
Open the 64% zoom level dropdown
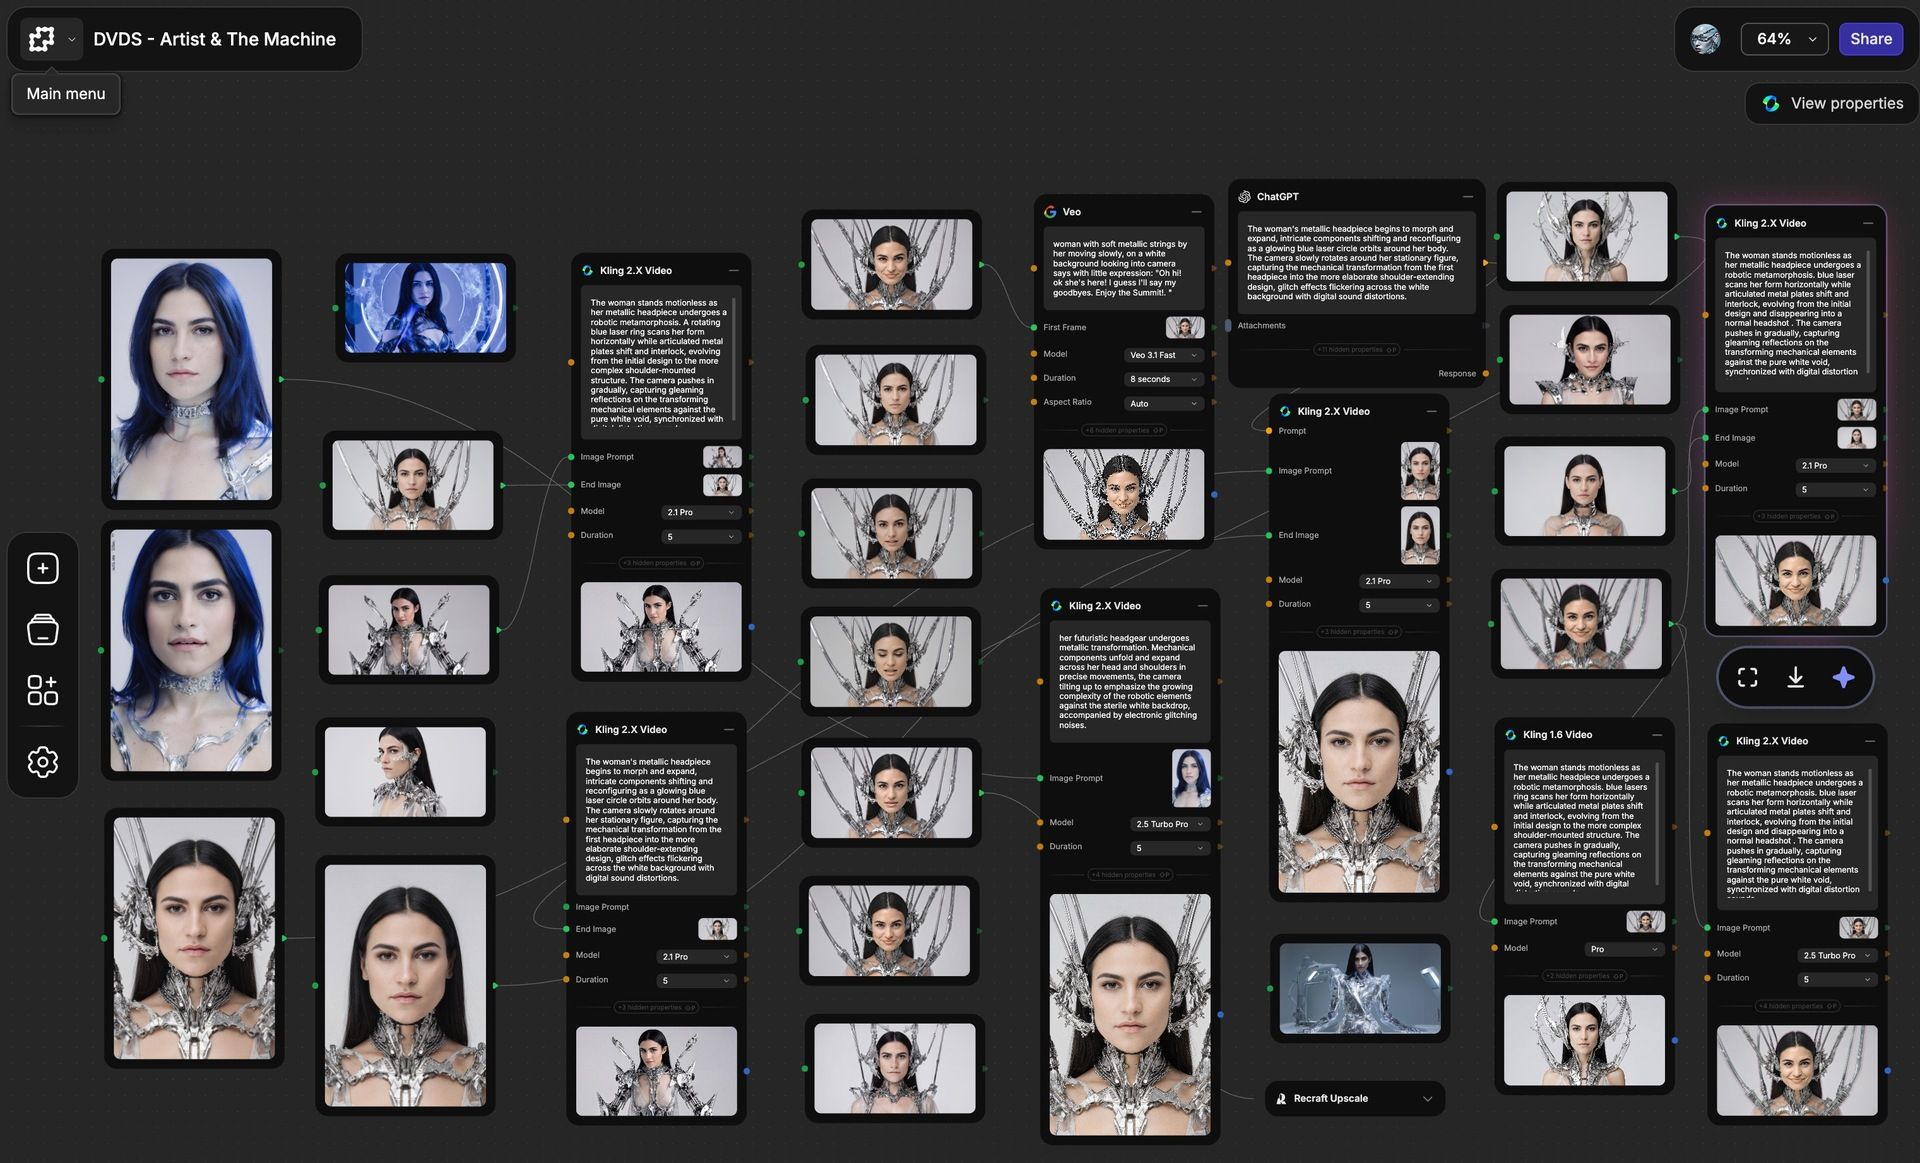[x=1784, y=39]
